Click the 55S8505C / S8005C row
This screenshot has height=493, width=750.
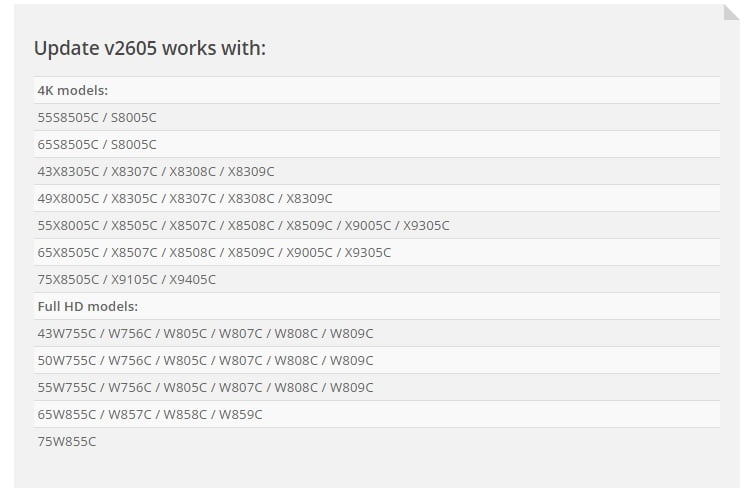[x=97, y=117]
